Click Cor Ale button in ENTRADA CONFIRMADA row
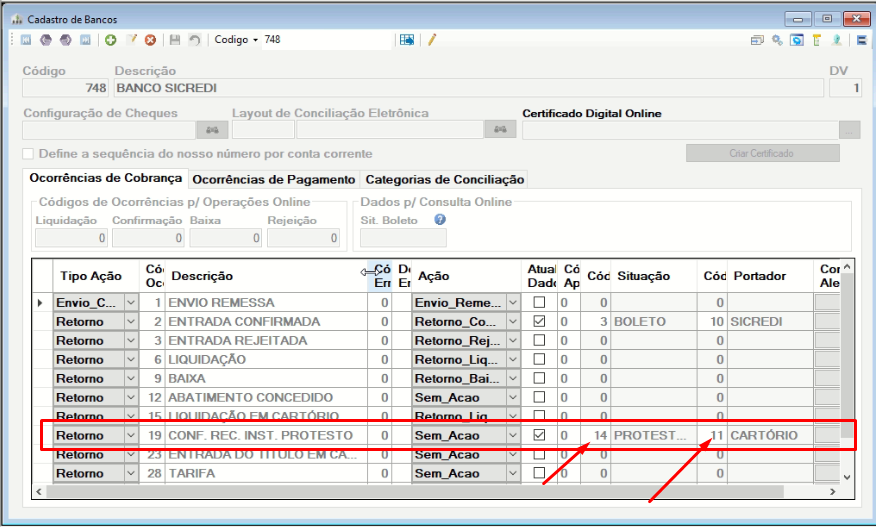This screenshot has width=876, height=527. (827, 322)
